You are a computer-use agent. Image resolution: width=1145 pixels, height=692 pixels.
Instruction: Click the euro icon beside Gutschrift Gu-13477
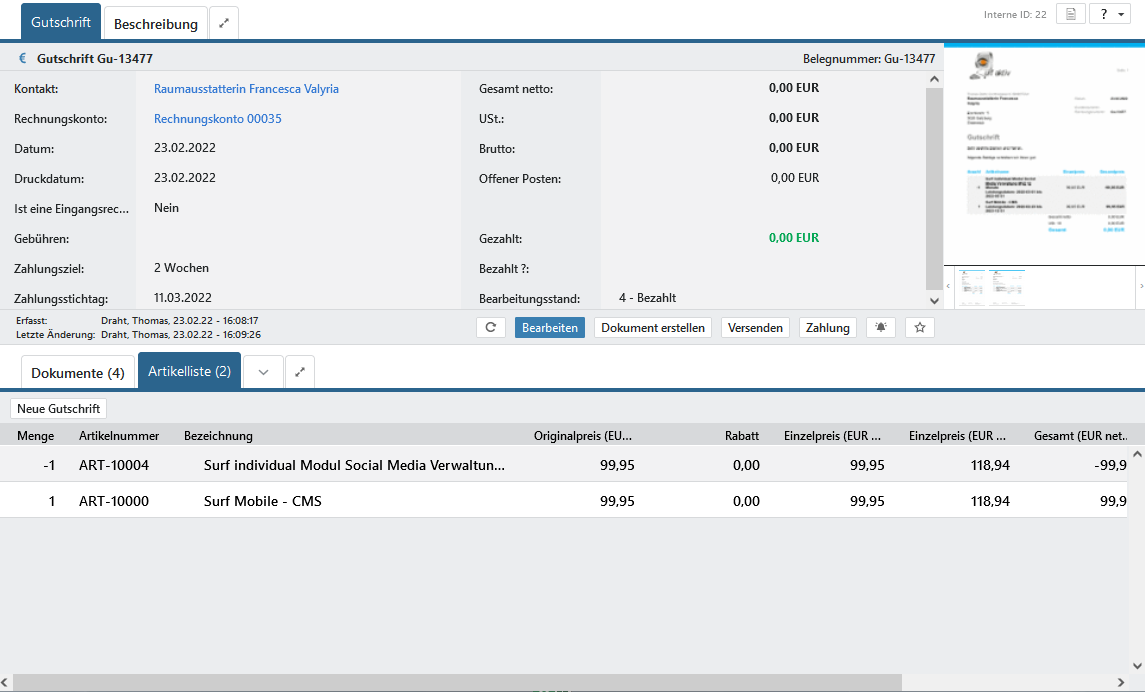[x=23, y=59]
